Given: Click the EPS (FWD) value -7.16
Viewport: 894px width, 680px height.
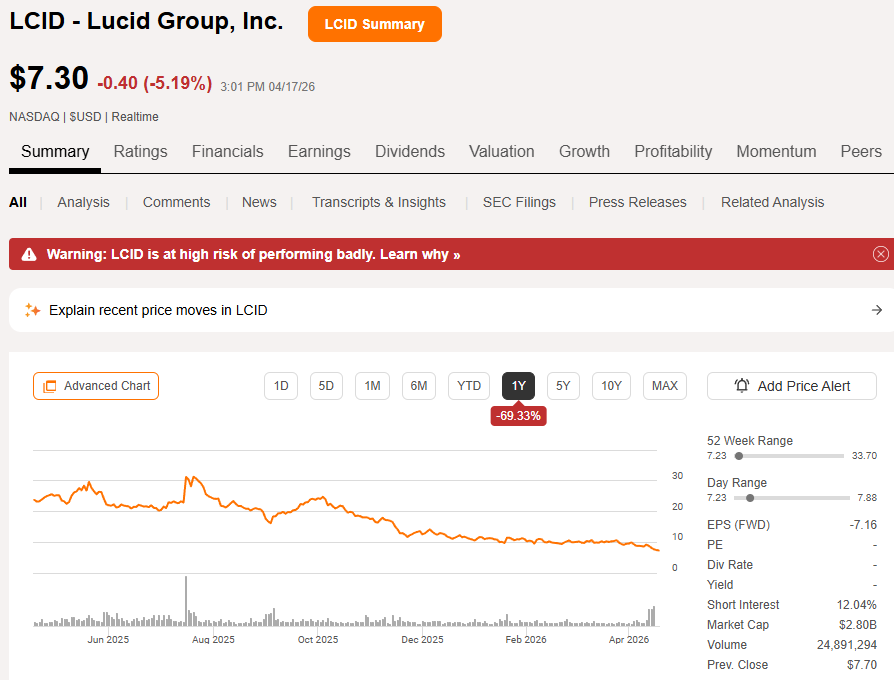Looking at the screenshot, I should 863,525.
